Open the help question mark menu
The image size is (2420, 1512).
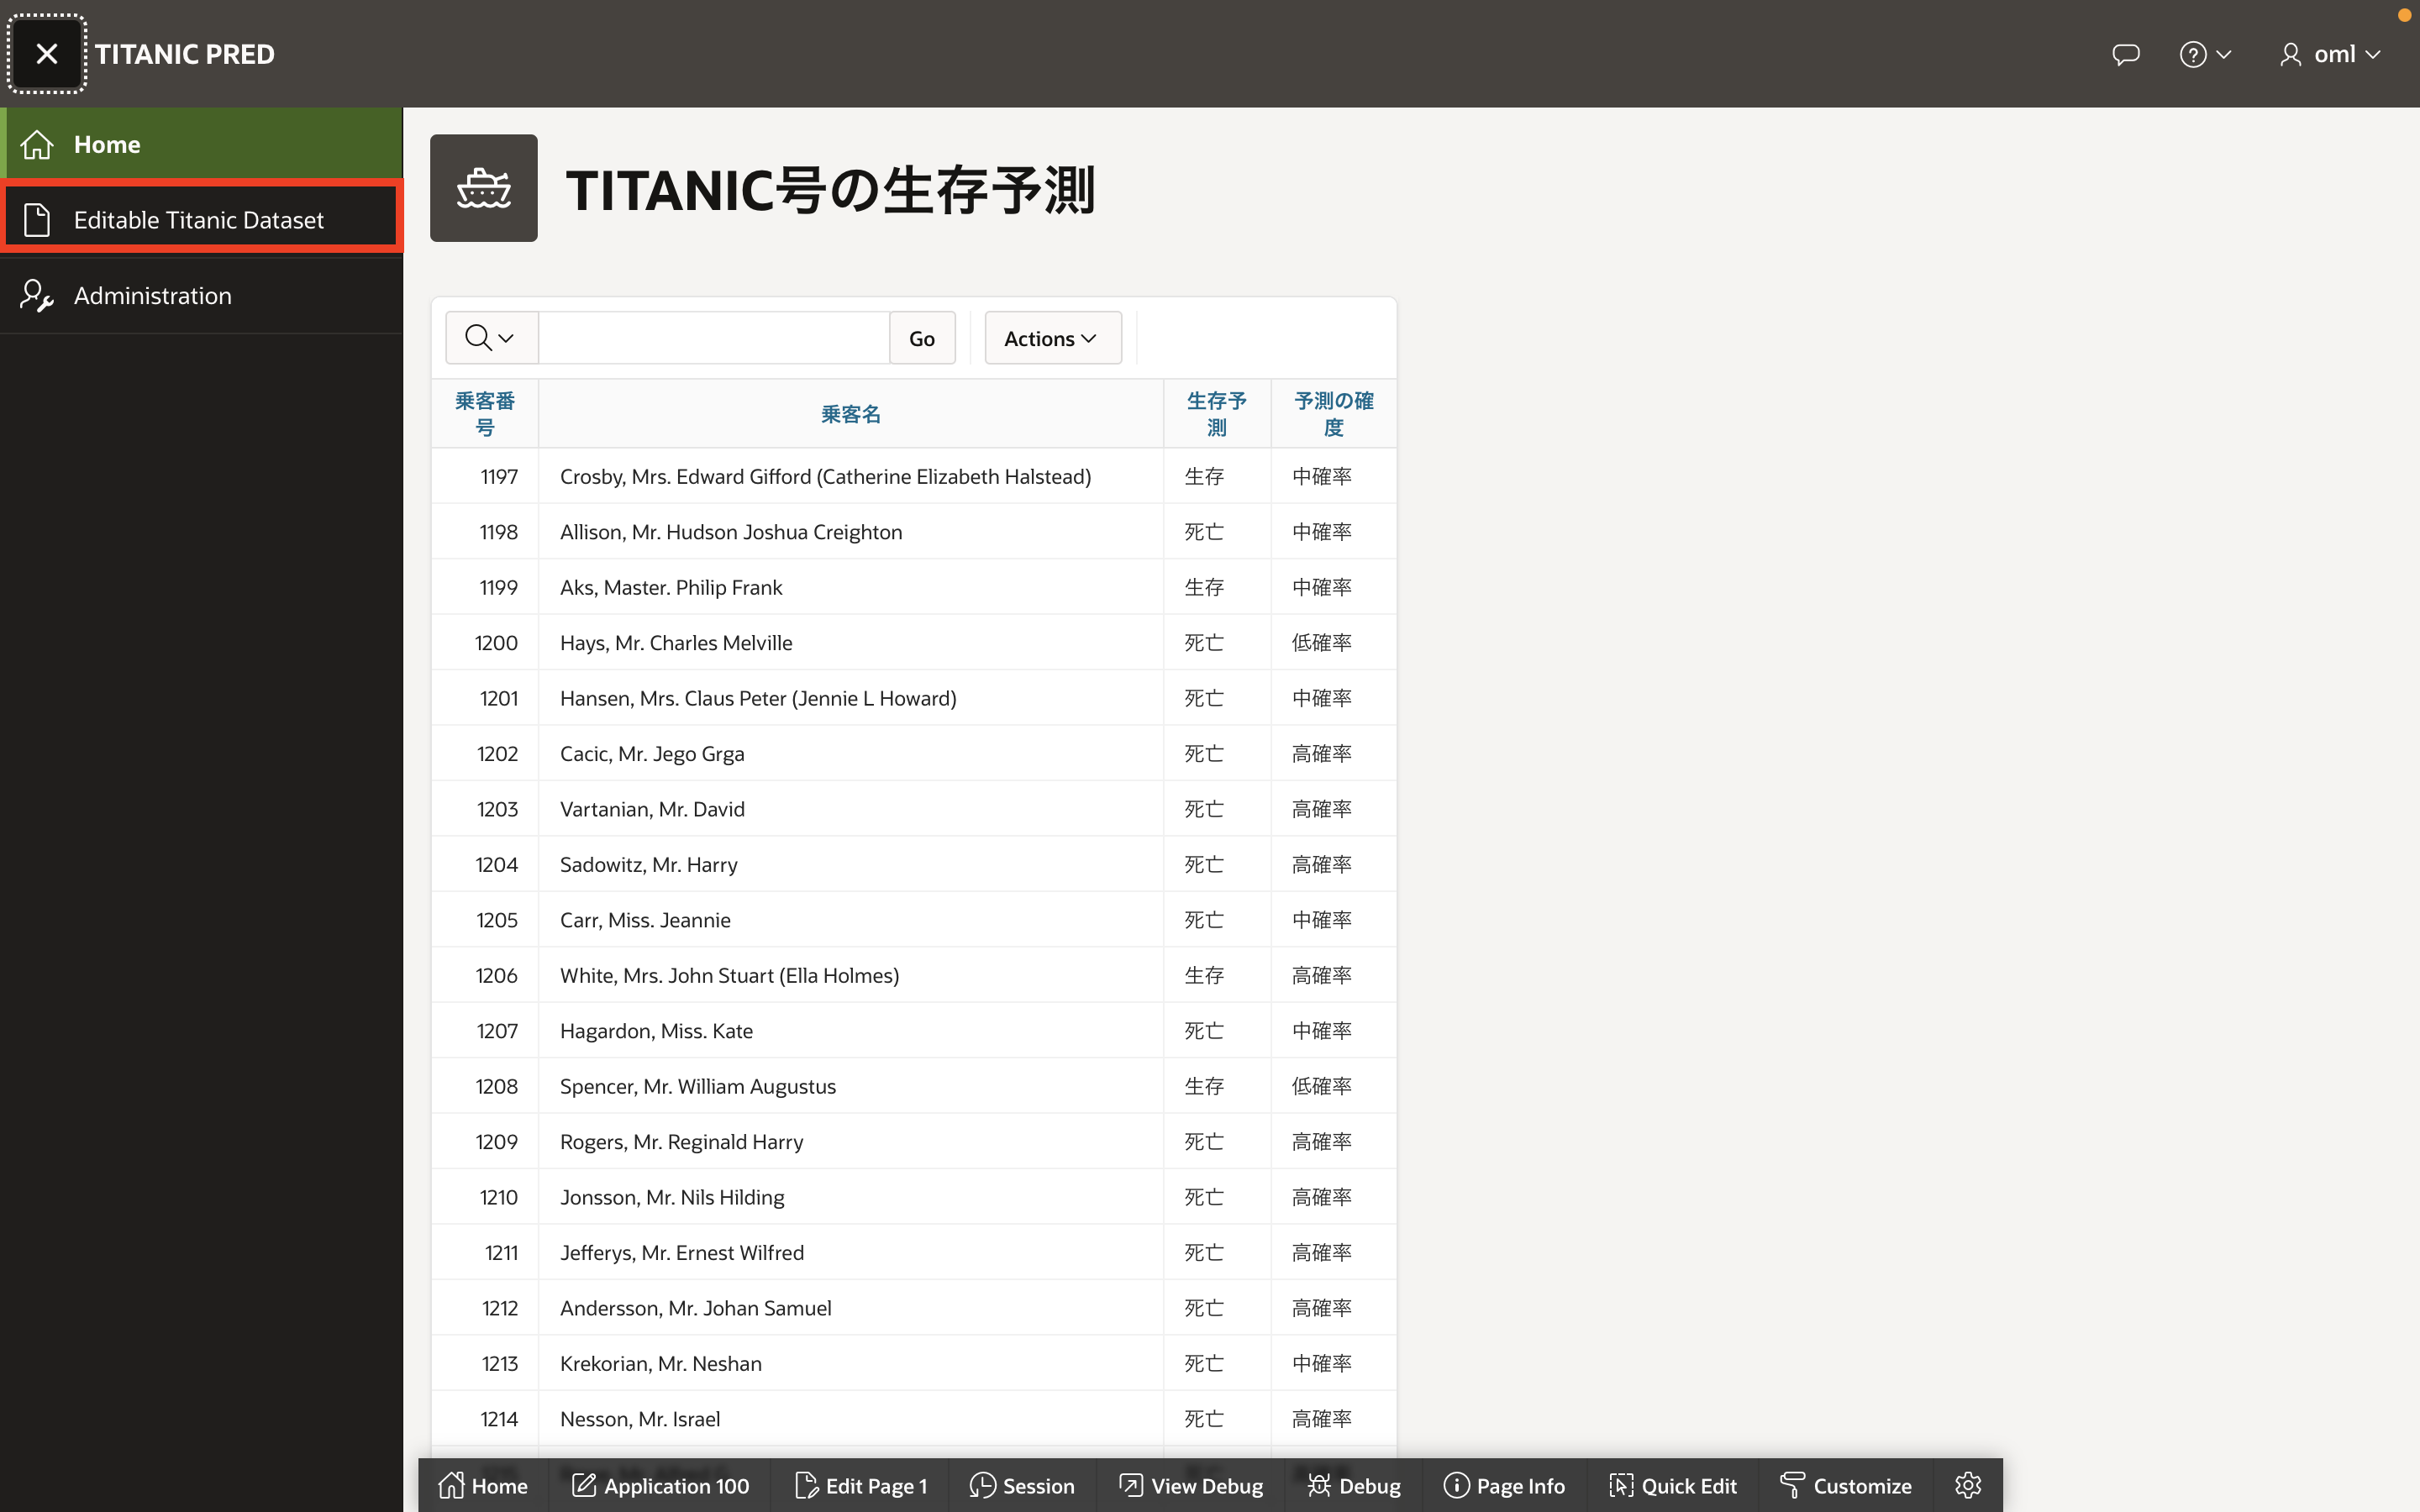(x=2205, y=54)
